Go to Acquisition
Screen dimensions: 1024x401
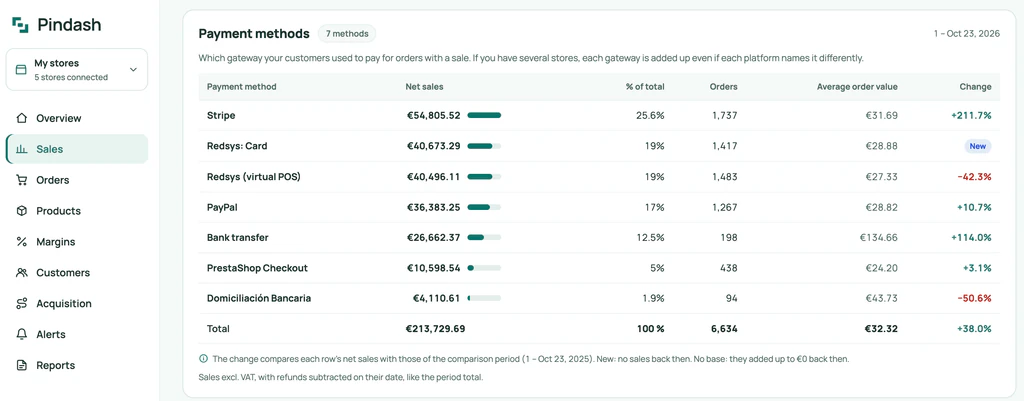(x=77, y=304)
